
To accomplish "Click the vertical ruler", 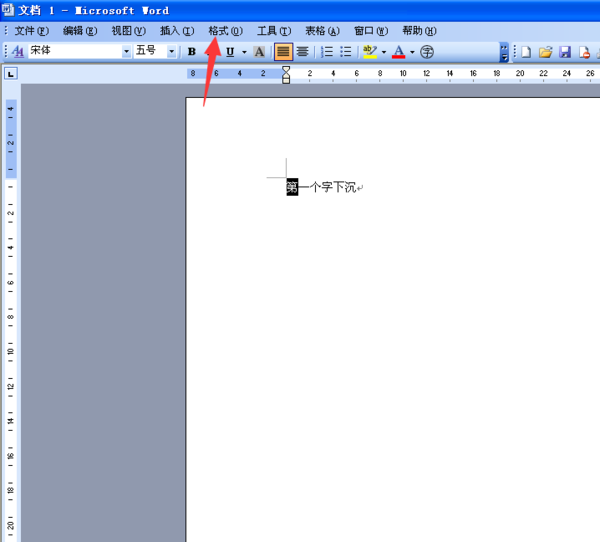I will tap(11, 321).
